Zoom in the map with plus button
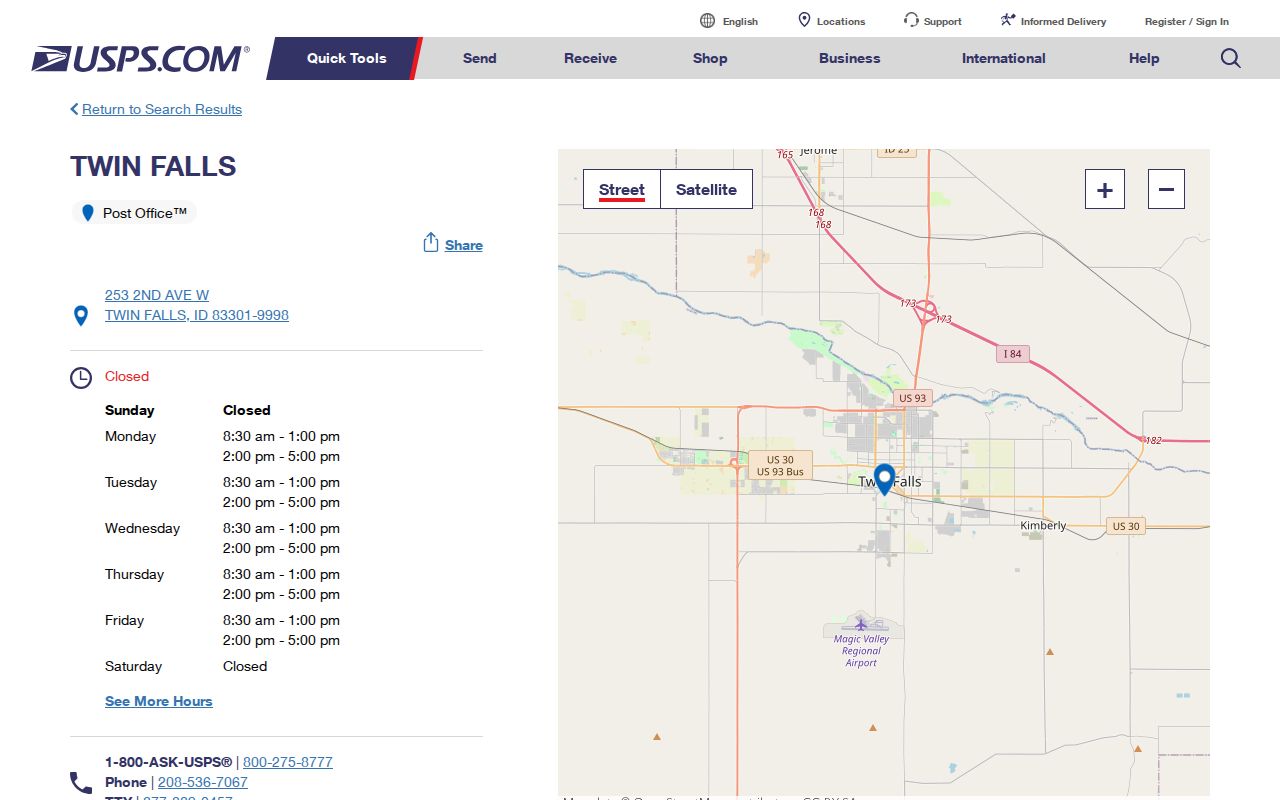1280x800 pixels. coord(1105,189)
